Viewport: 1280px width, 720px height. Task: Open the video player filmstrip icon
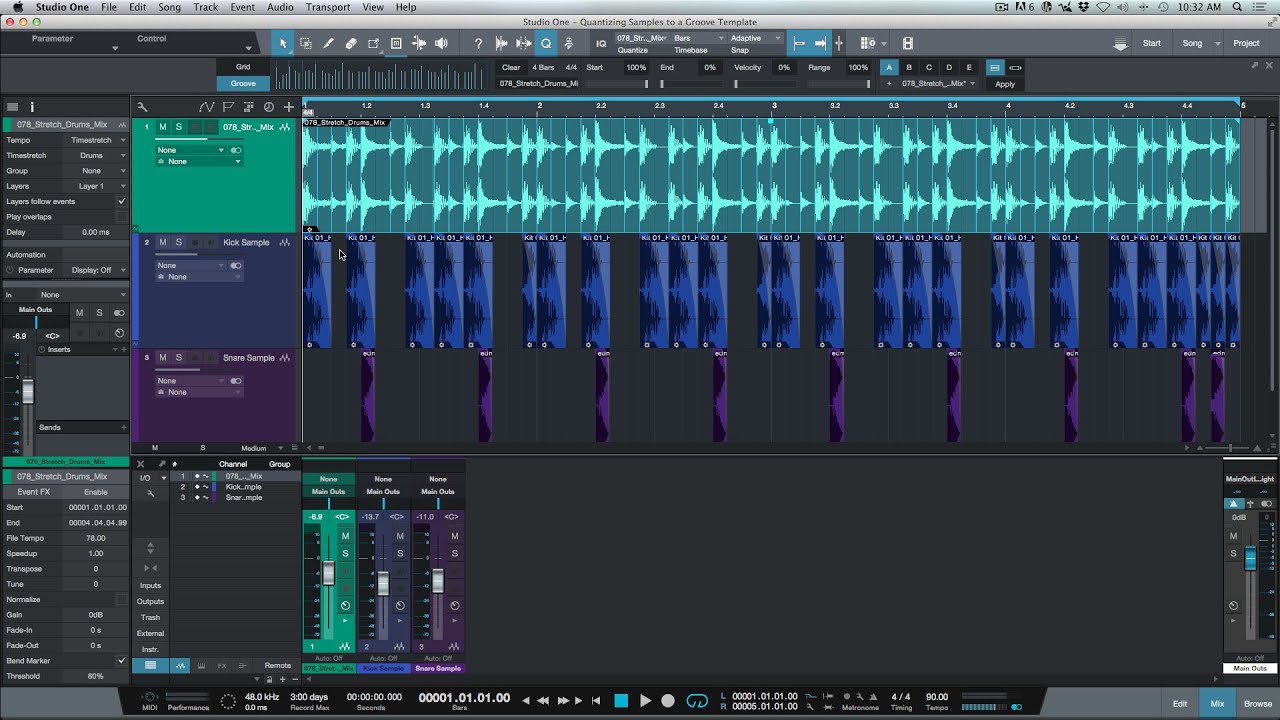tap(908, 43)
